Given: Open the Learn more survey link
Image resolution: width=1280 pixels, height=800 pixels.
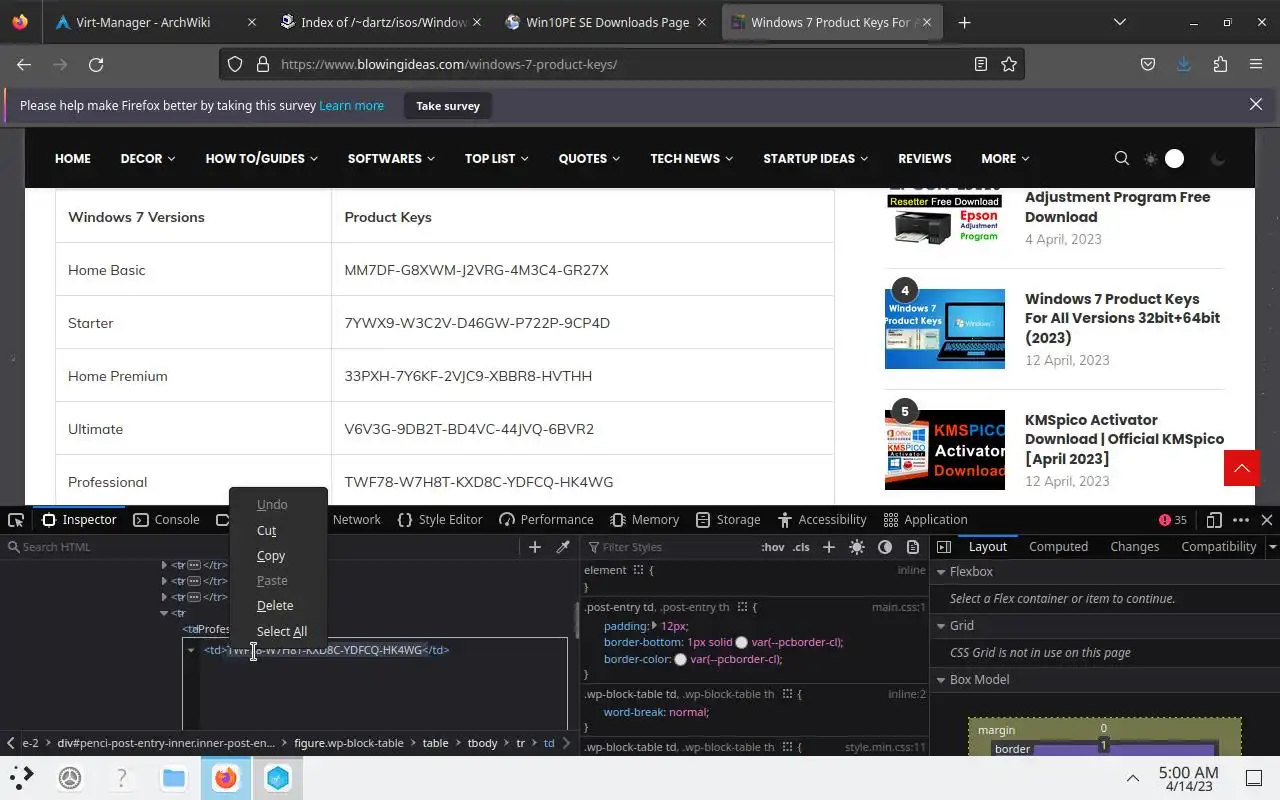Looking at the screenshot, I should point(351,106).
